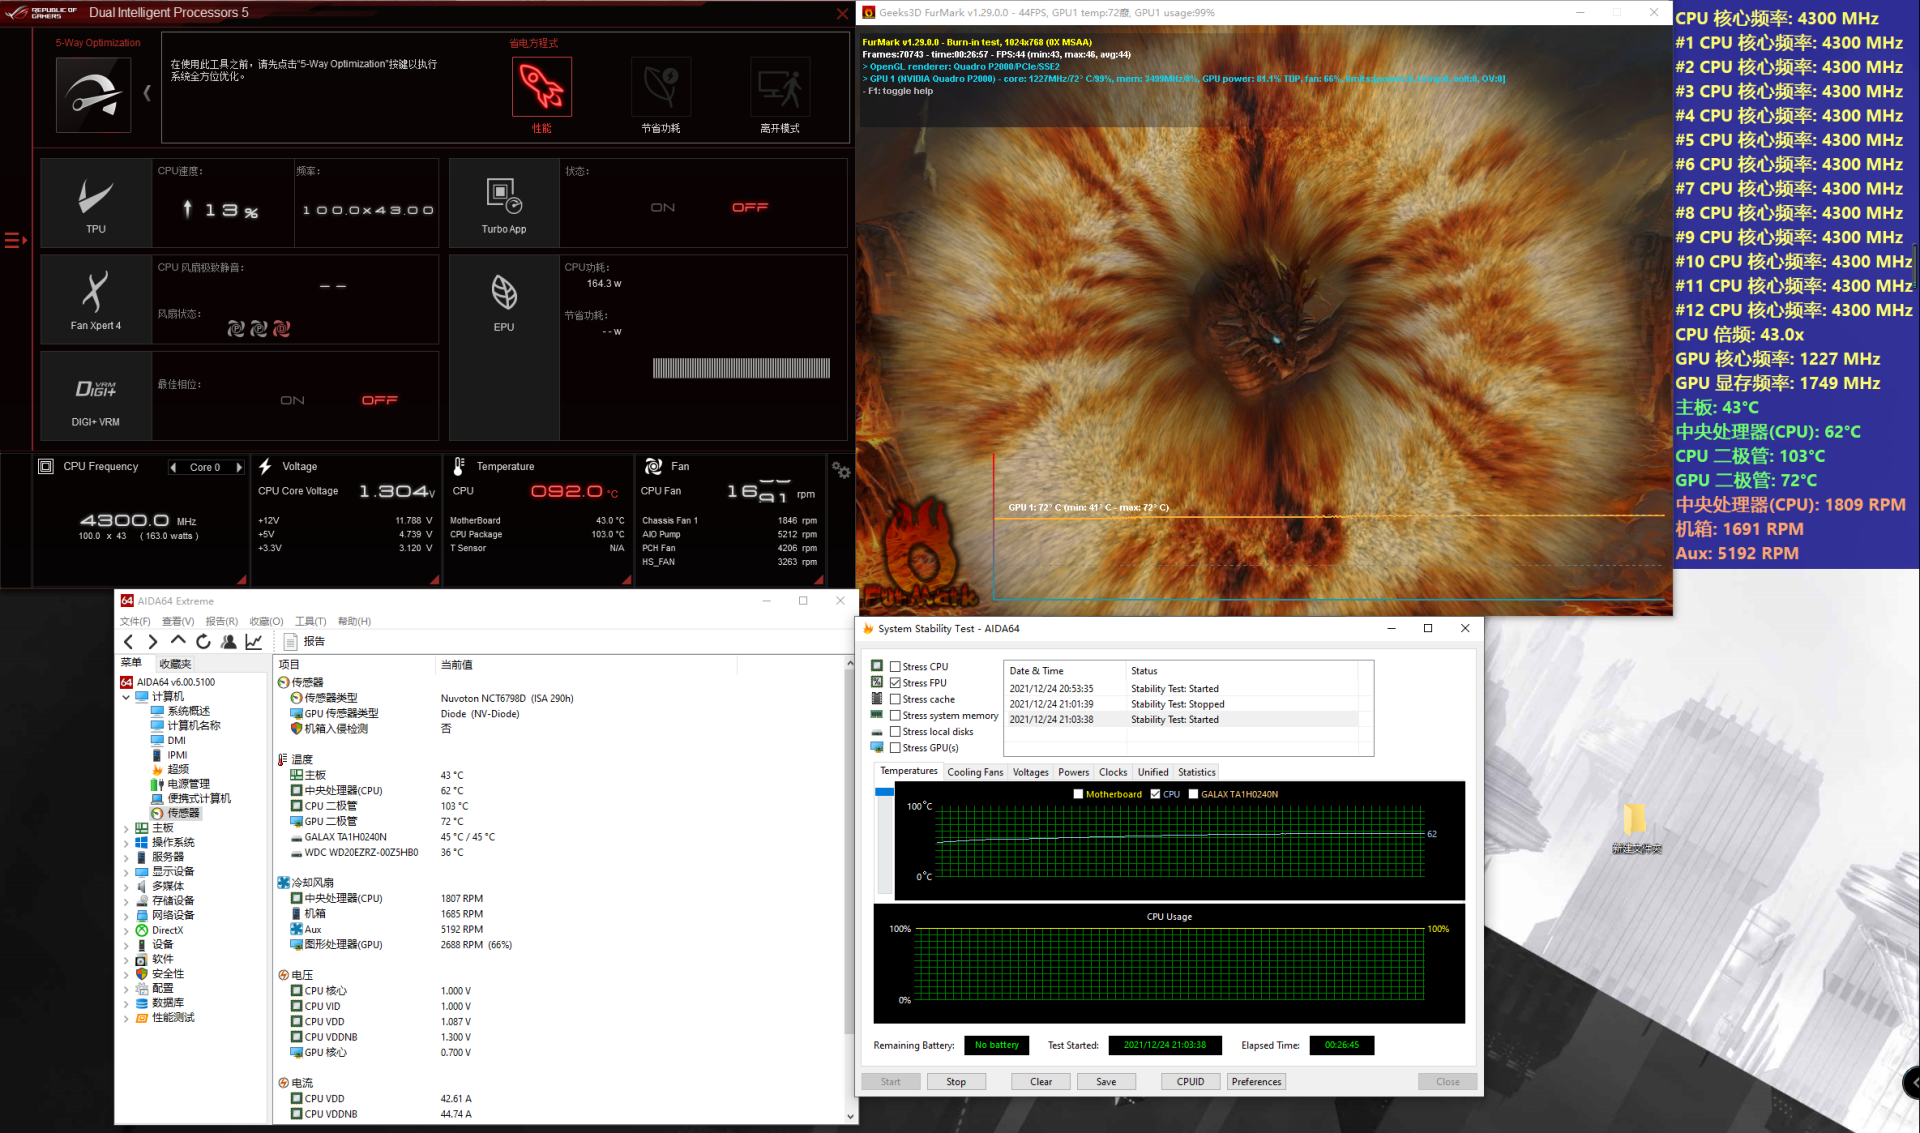Expand the 存储设备 tree node

coord(126,901)
